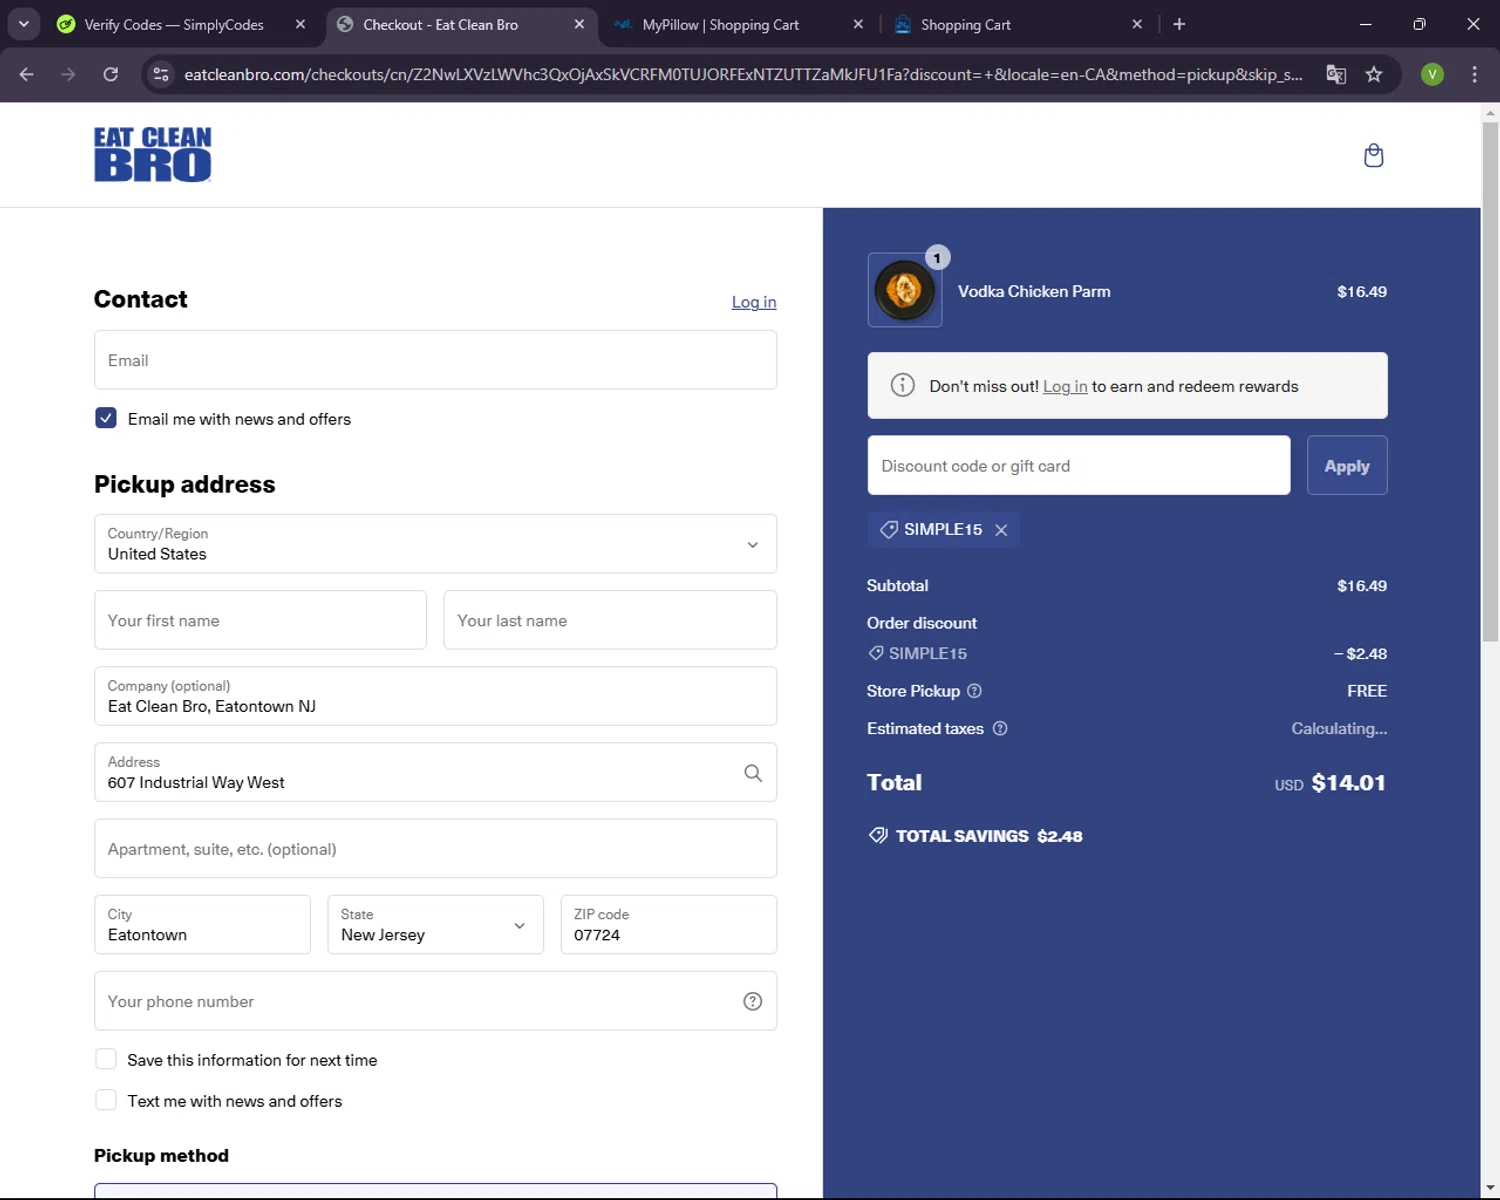Open a new browser tab
This screenshot has width=1500, height=1200.
pos(1179,24)
